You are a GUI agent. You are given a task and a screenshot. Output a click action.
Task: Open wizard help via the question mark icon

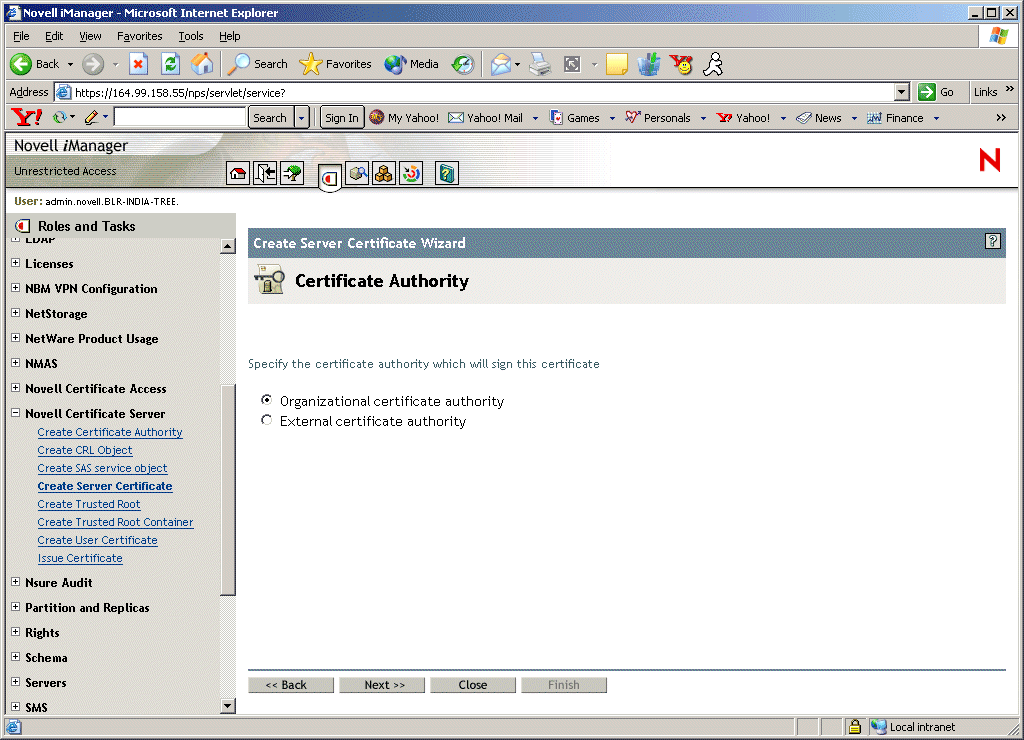(993, 242)
